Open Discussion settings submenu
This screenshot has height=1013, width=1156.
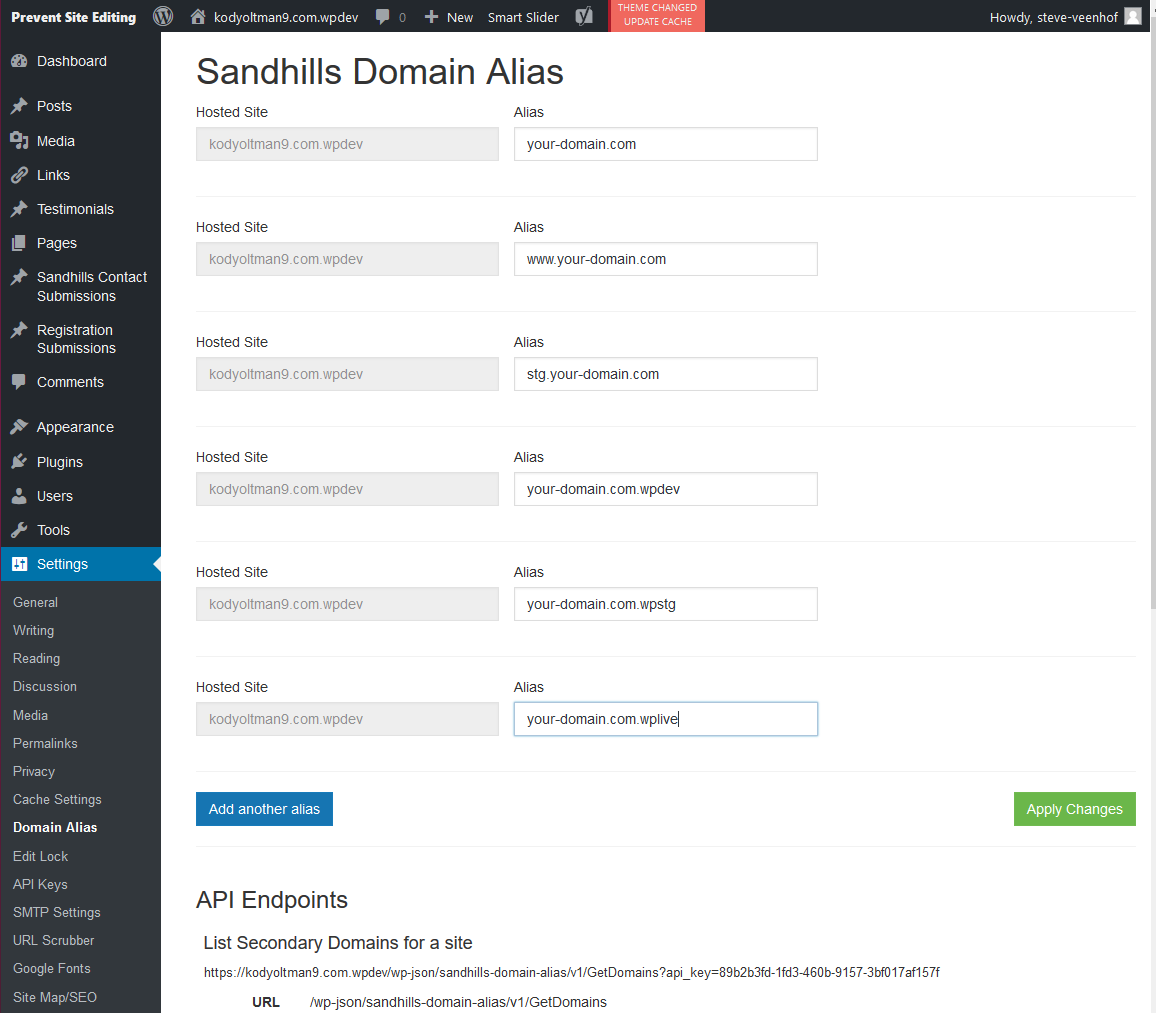click(x=44, y=686)
